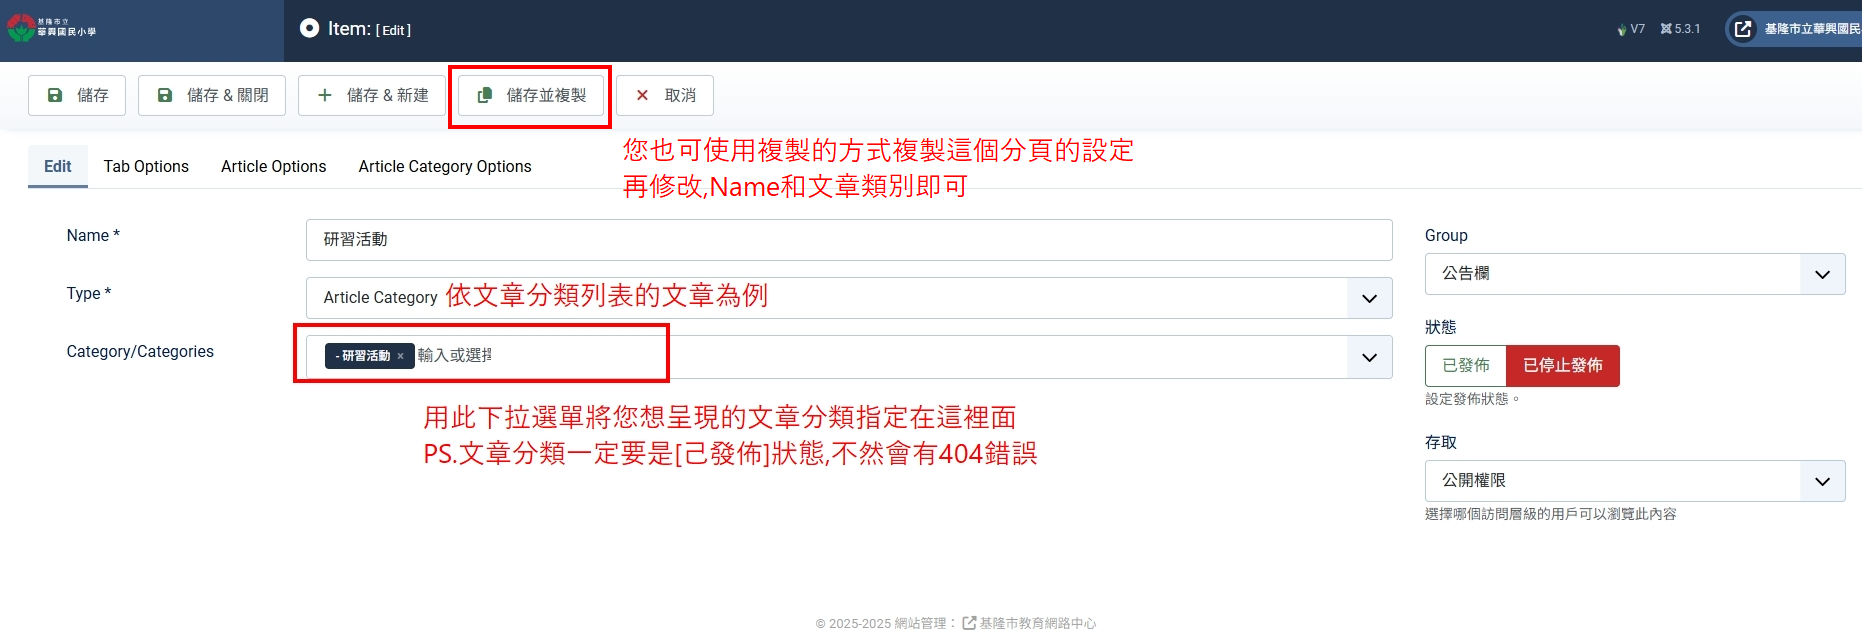Open the Category/Categories dropdown arrow
This screenshot has height=640, width=1862.
tap(1369, 357)
